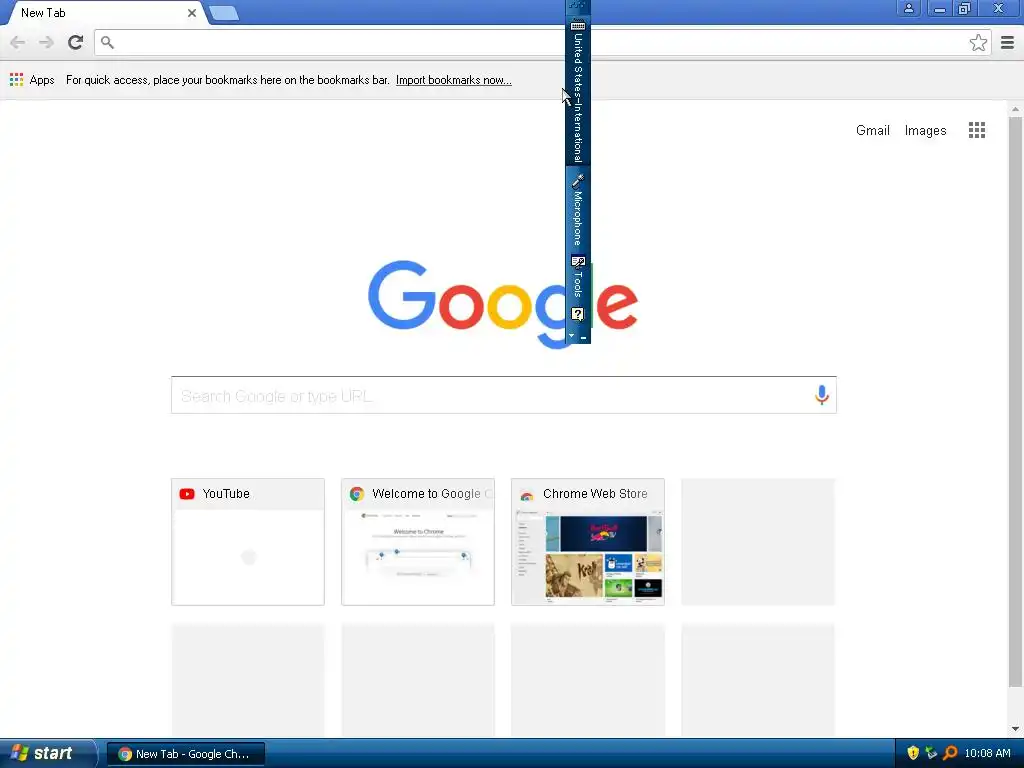Select United States-International input language
The width and height of the screenshot is (1024, 768).
[577, 98]
